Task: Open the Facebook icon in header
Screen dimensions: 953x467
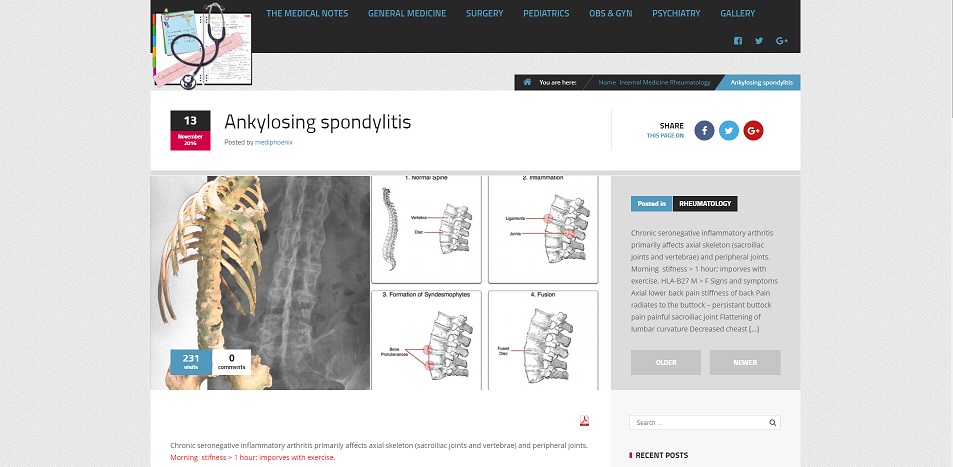Action: [738, 41]
